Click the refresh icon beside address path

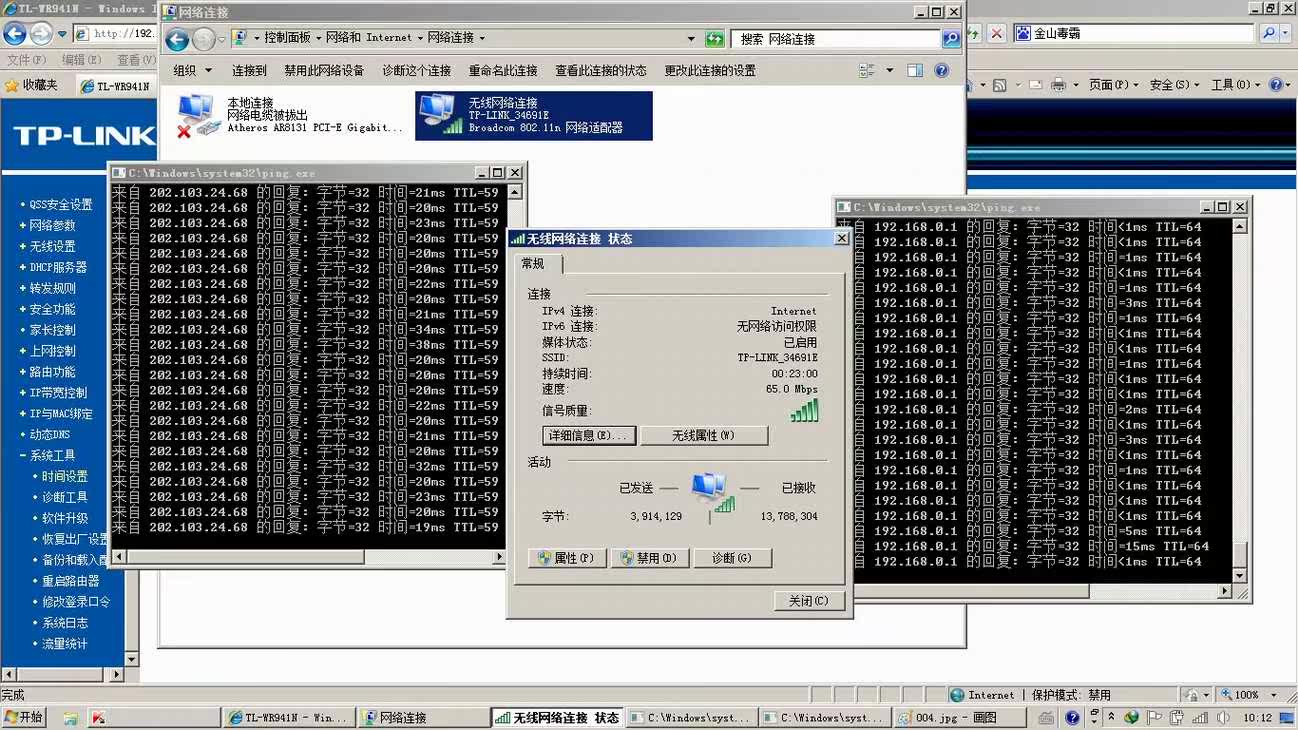click(714, 39)
